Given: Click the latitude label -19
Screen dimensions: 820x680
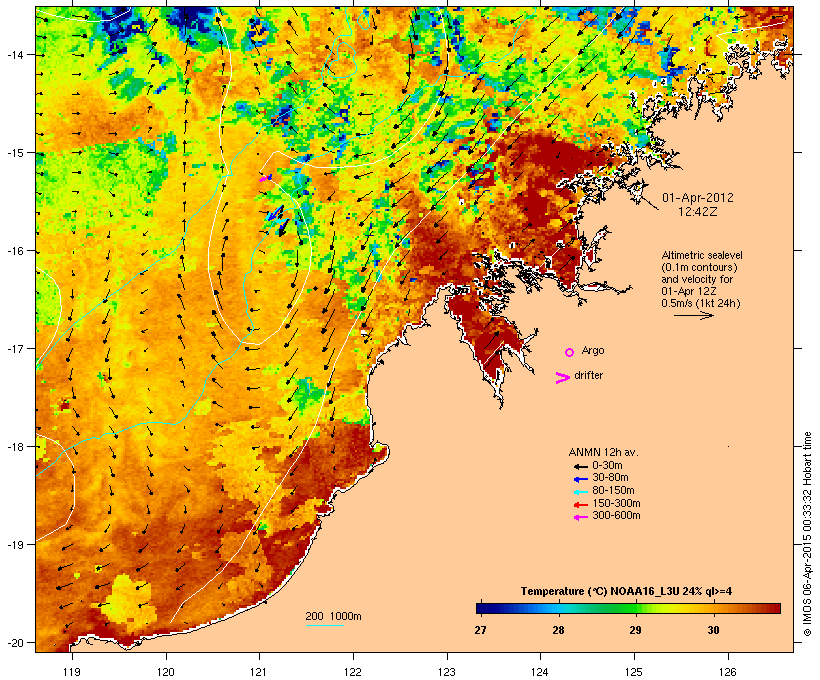Looking at the screenshot, I should [14, 545].
